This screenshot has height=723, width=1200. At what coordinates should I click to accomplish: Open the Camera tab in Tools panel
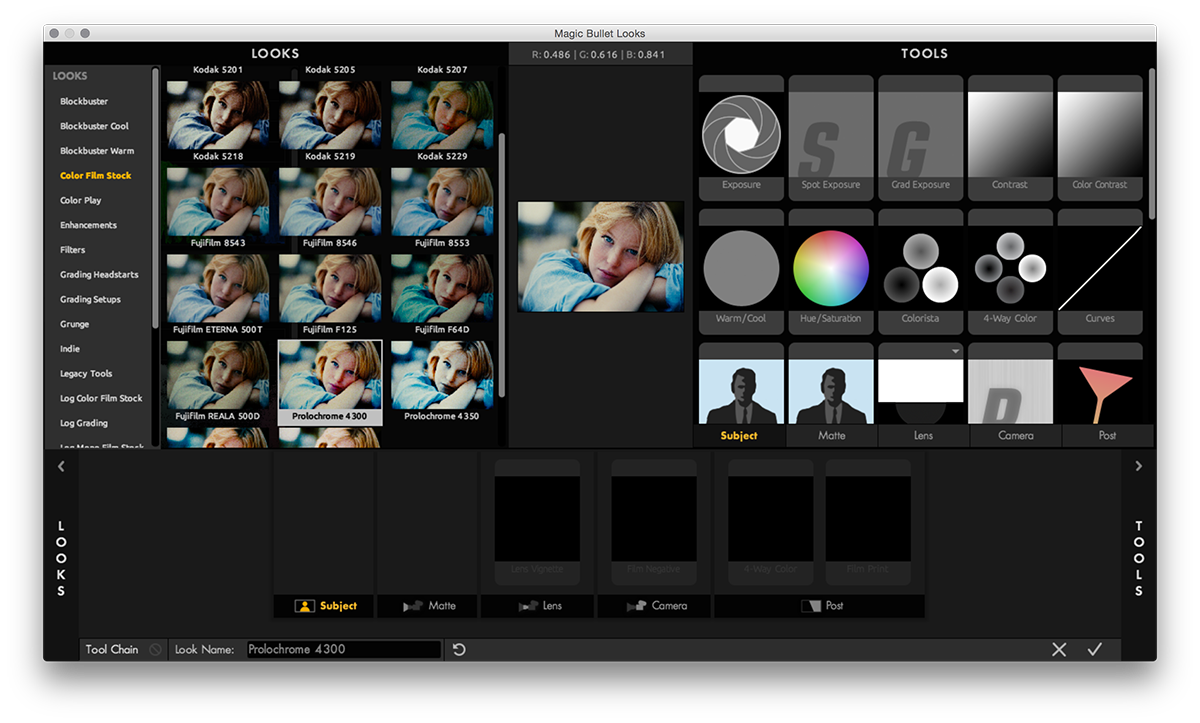coord(1015,436)
